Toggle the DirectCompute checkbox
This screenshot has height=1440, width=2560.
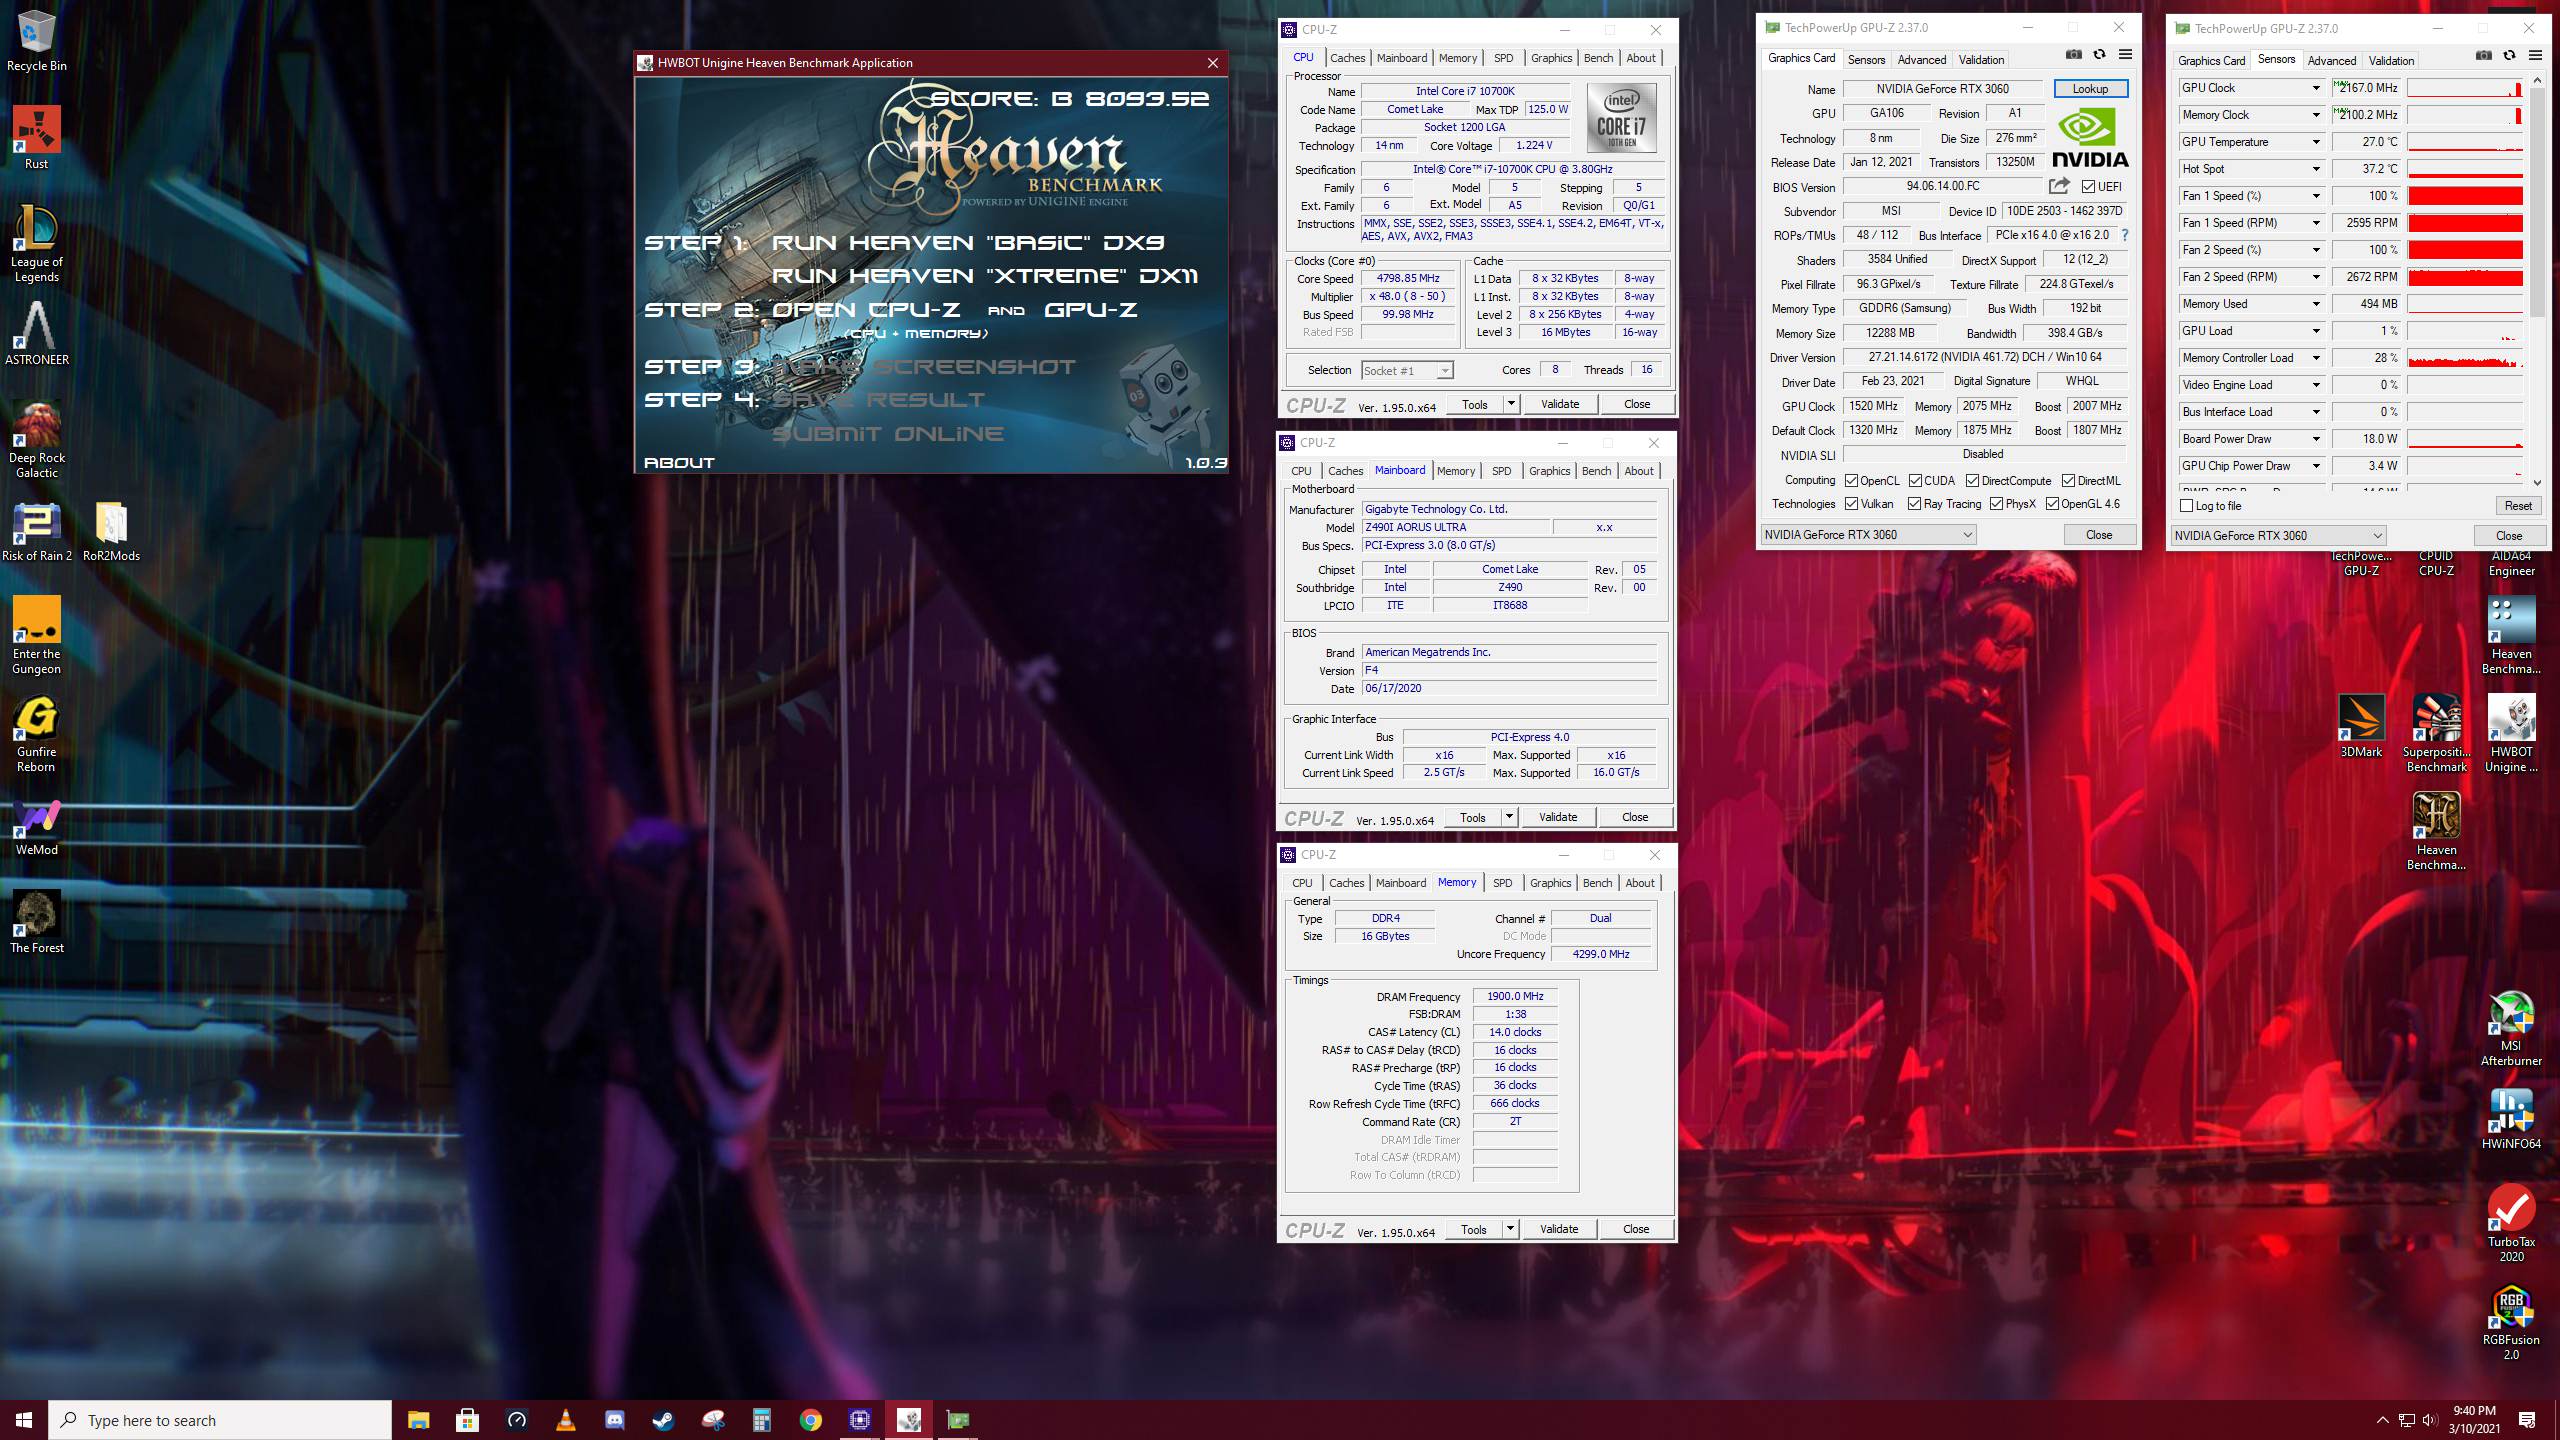click(1972, 481)
